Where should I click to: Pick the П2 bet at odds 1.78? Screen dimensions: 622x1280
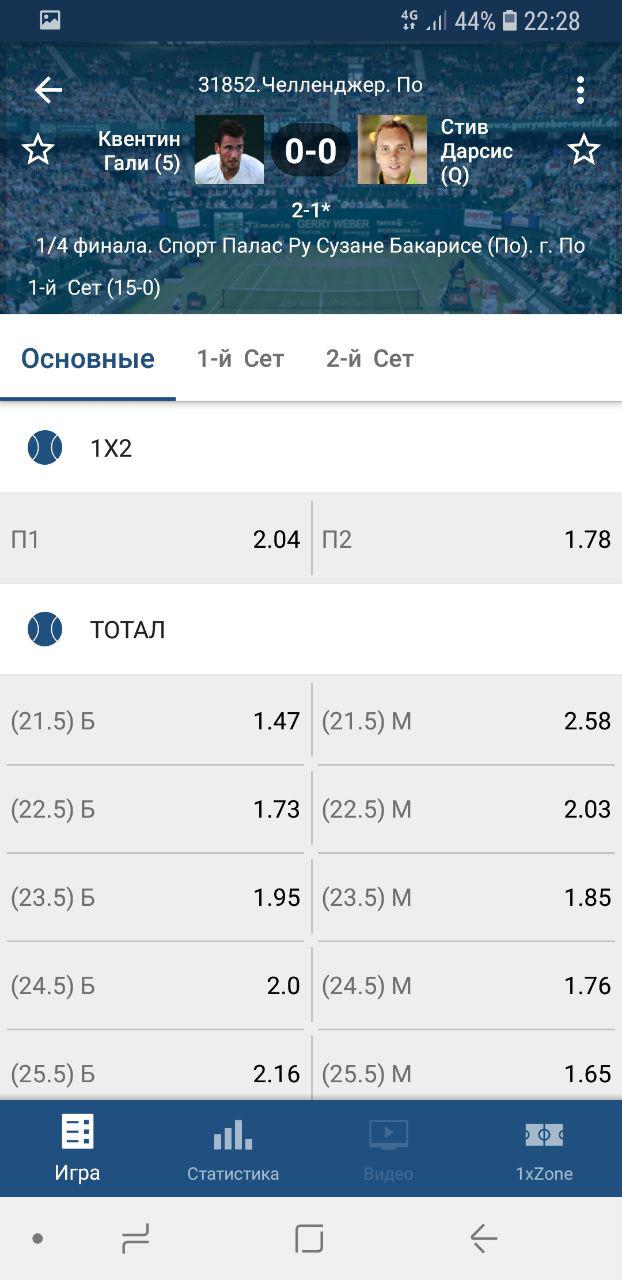coord(466,540)
